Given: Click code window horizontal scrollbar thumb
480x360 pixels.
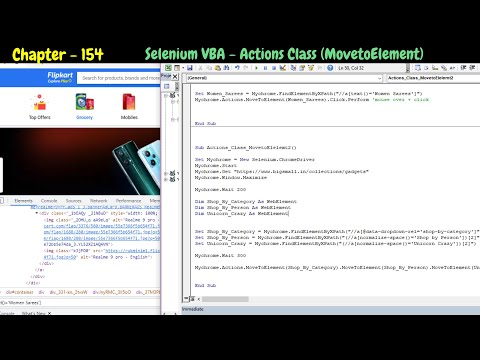Looking at the screenshot, I should (225, 299).
